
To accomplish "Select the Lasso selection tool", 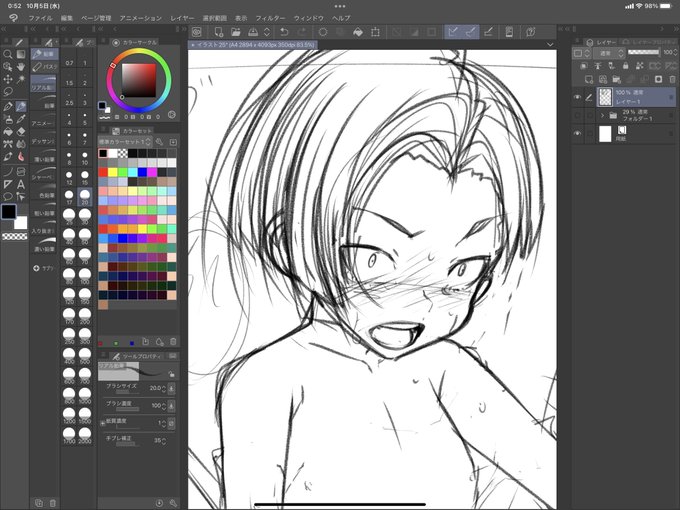I will 7,92.
